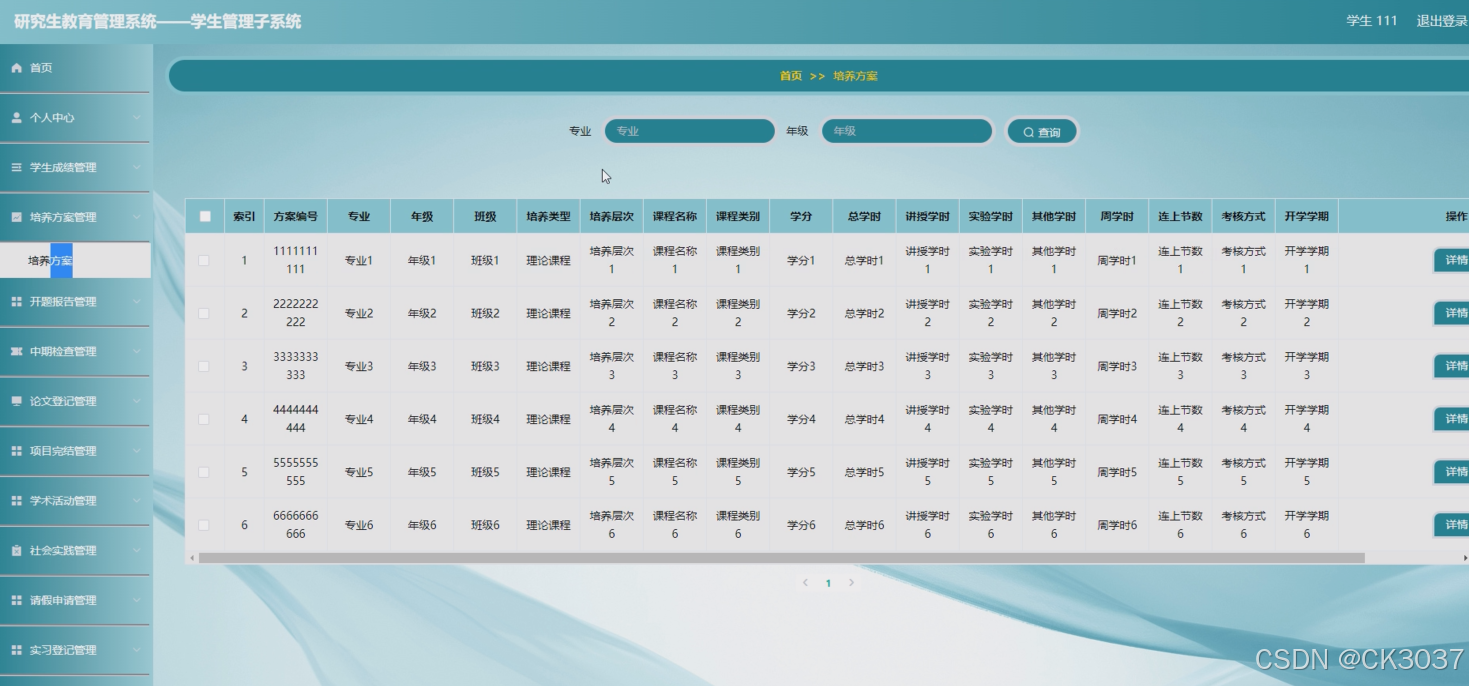Check the checkbox for 方案编号 1111111111

pos(204,262)
